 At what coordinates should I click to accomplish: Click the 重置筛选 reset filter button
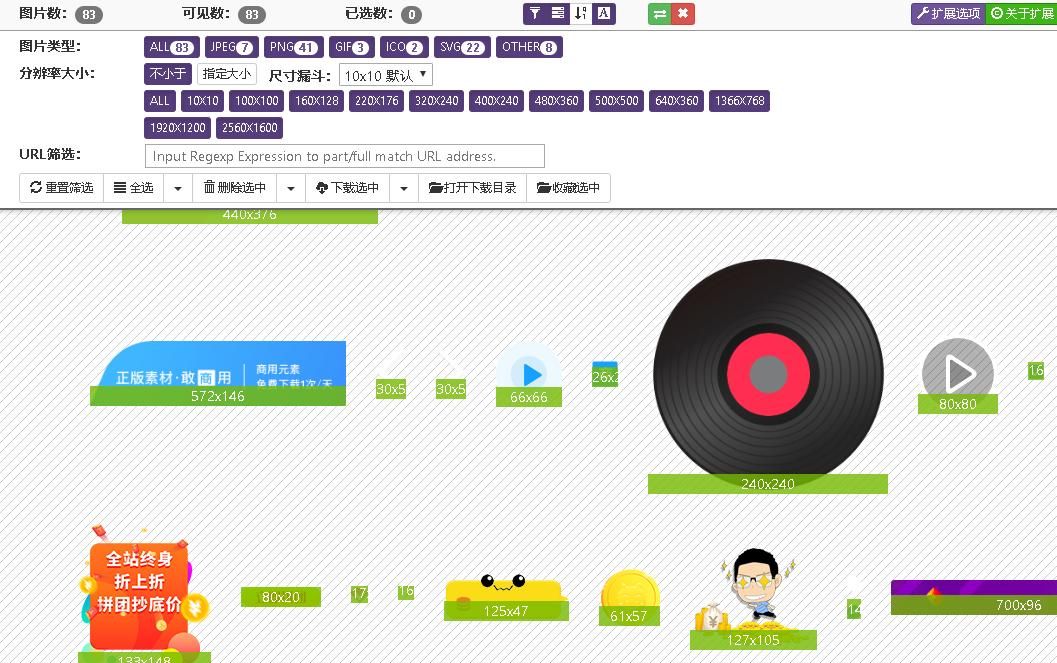(x=60, y=187)
